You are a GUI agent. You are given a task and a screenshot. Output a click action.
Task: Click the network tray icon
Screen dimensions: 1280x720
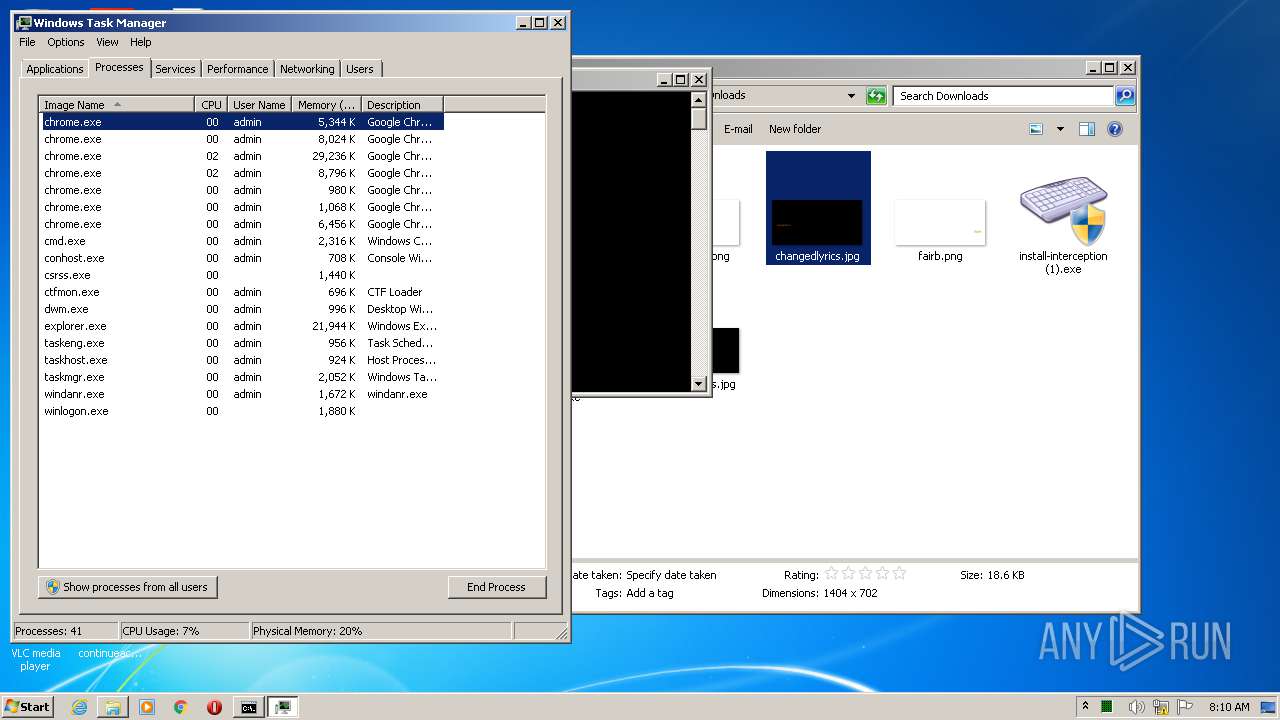(x=1160, y=707)
